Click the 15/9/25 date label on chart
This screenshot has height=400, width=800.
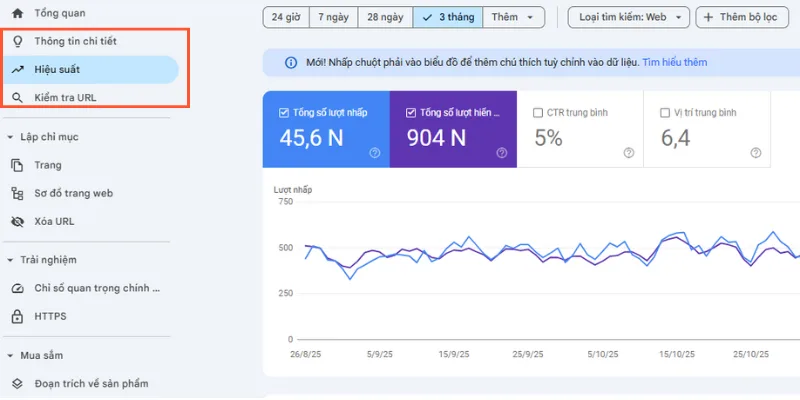[x=454, y=355]
